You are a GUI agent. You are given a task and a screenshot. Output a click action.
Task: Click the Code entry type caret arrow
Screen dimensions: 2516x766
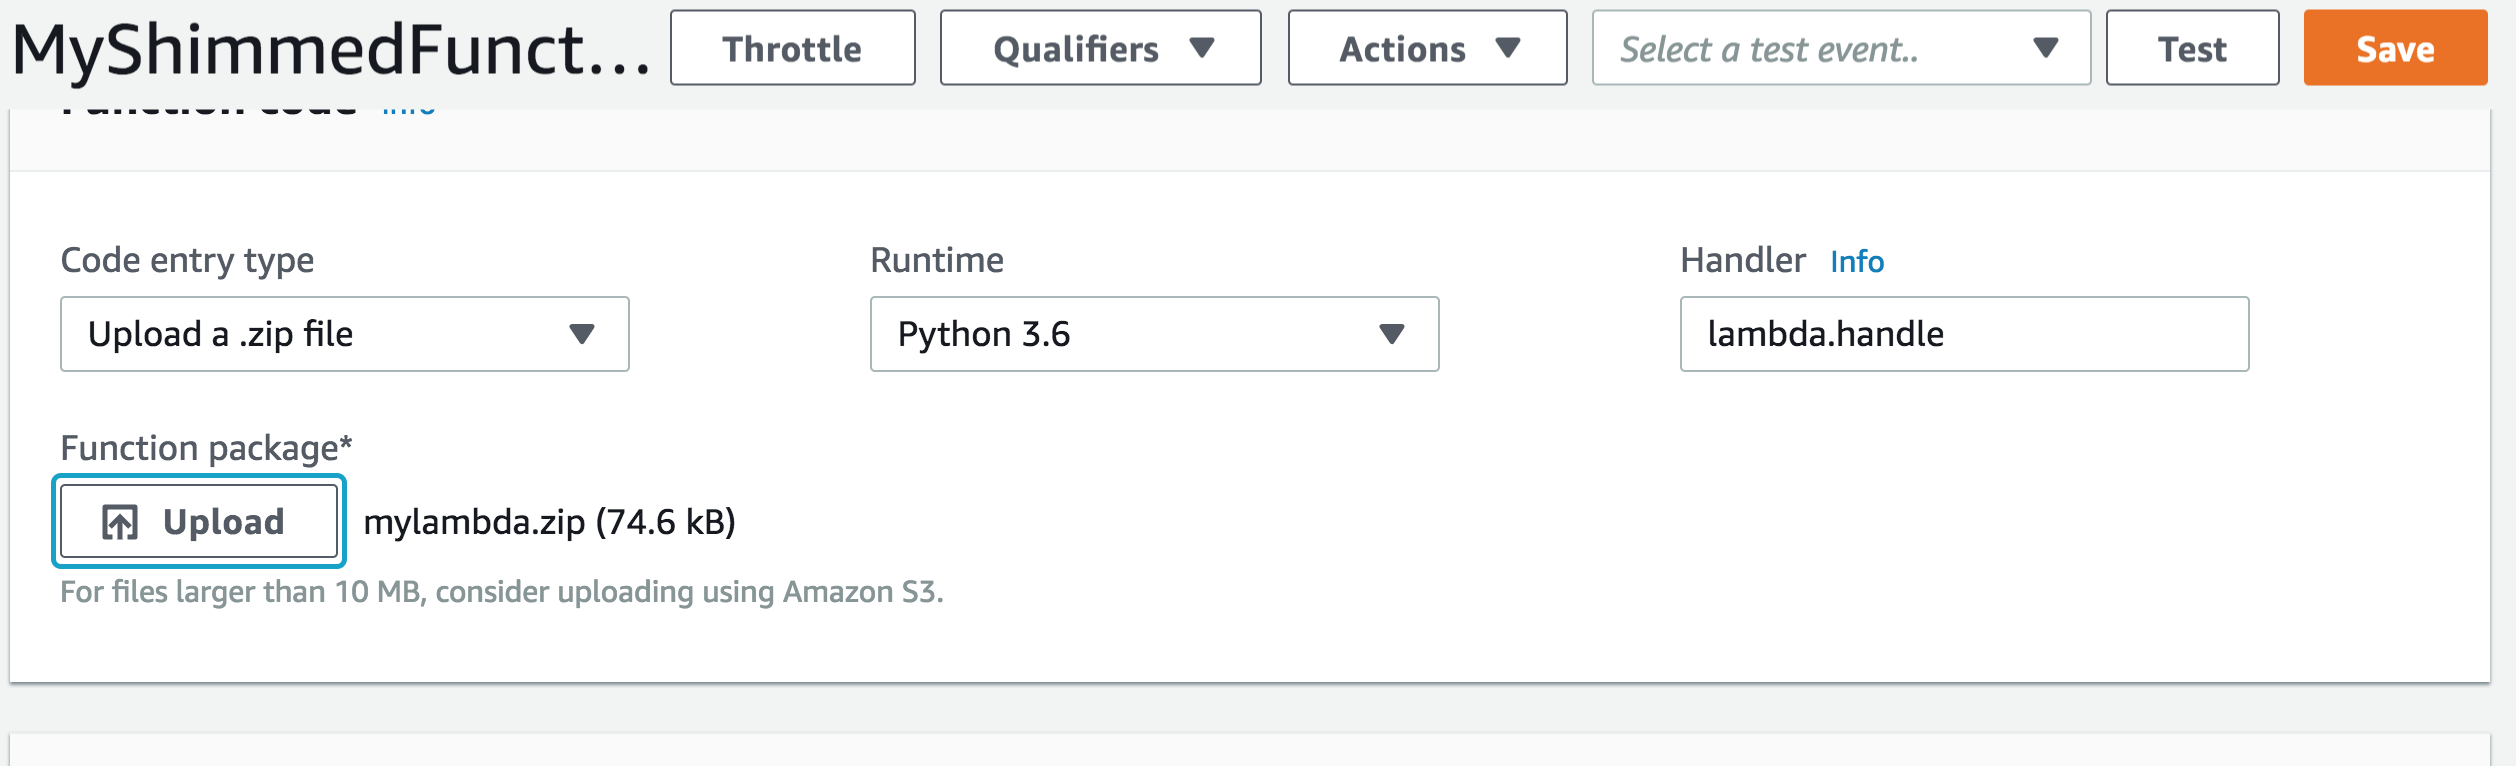point(582,334)
